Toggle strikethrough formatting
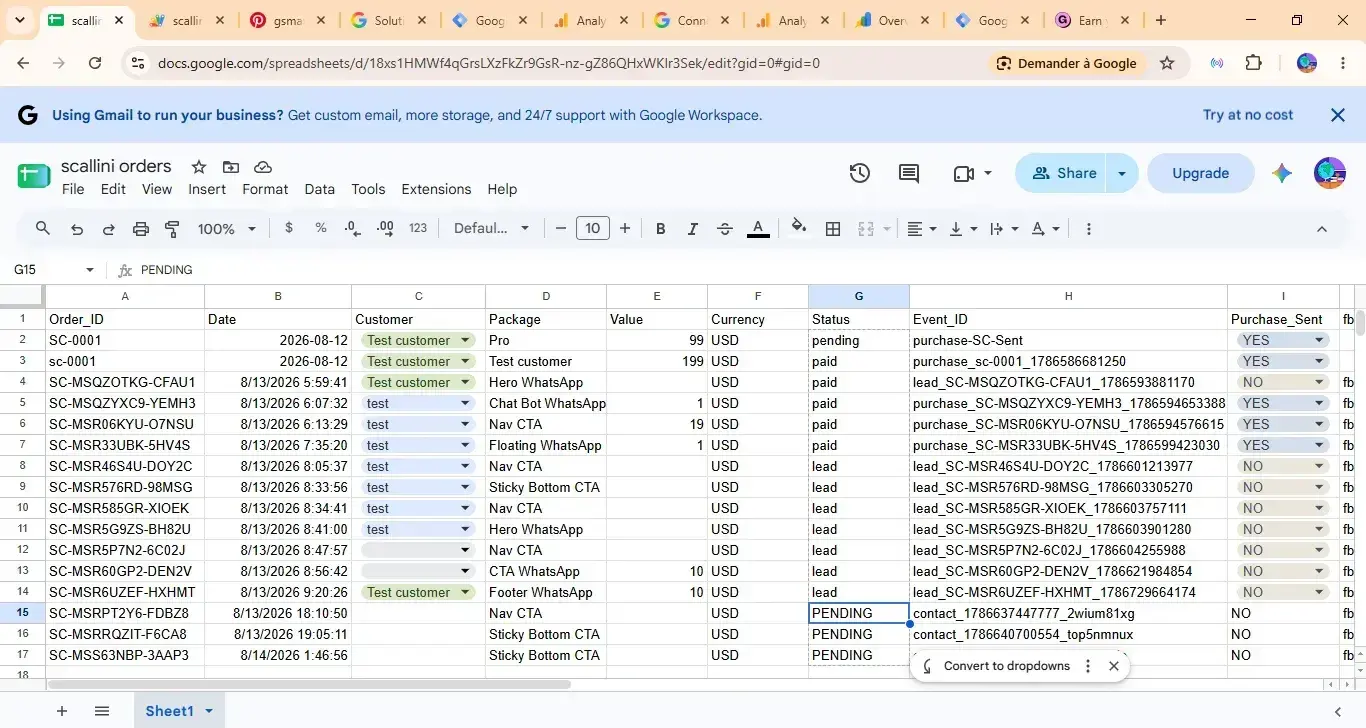 [x=725, y=229]
